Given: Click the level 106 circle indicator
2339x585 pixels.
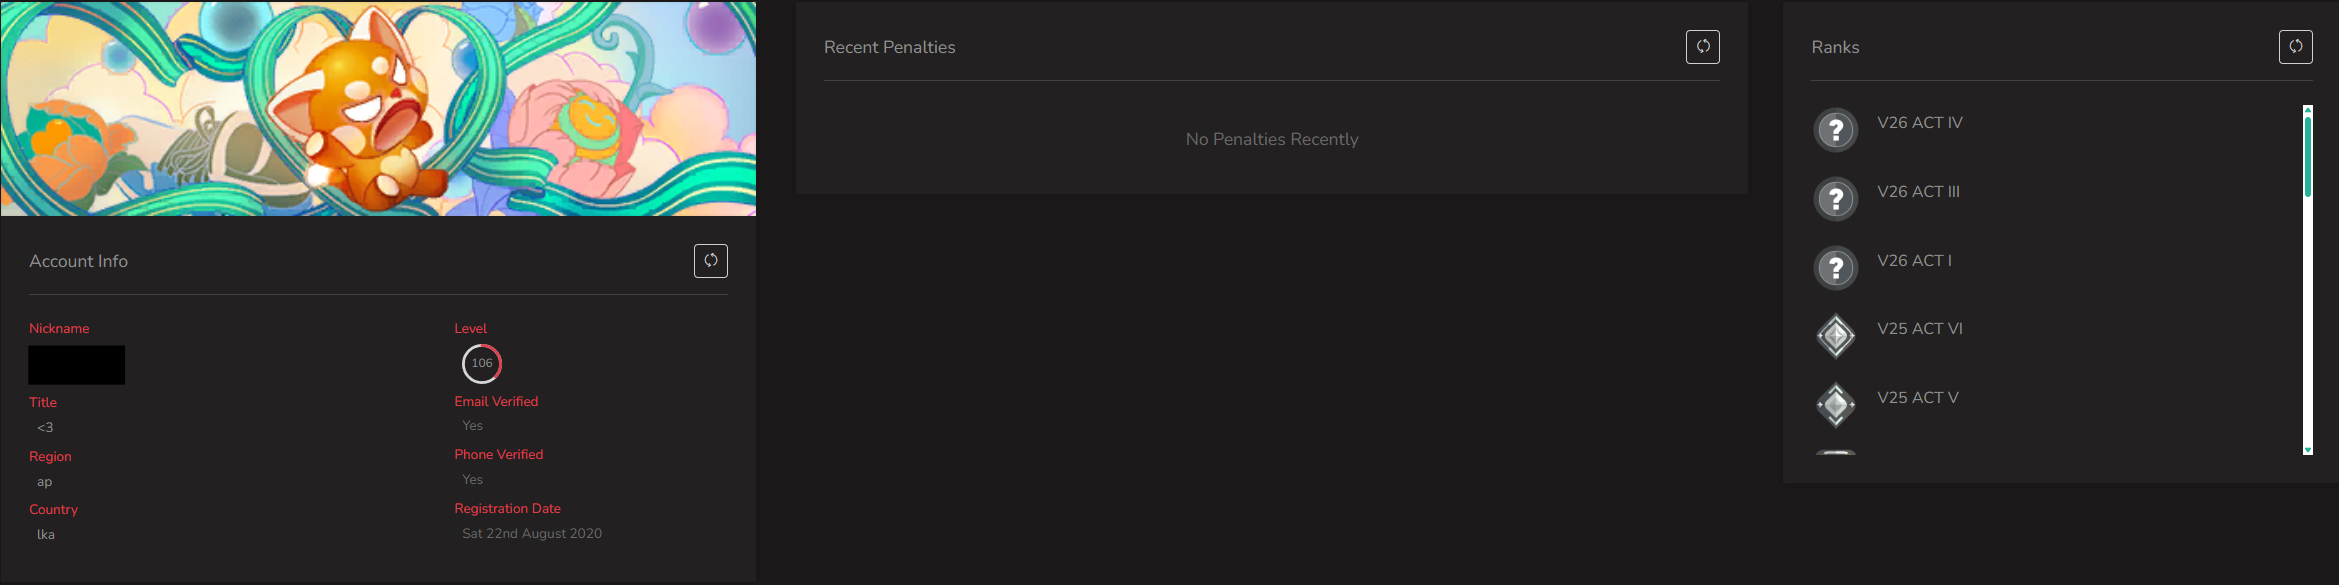Looking at the screenshot, I should pos(482,364).
